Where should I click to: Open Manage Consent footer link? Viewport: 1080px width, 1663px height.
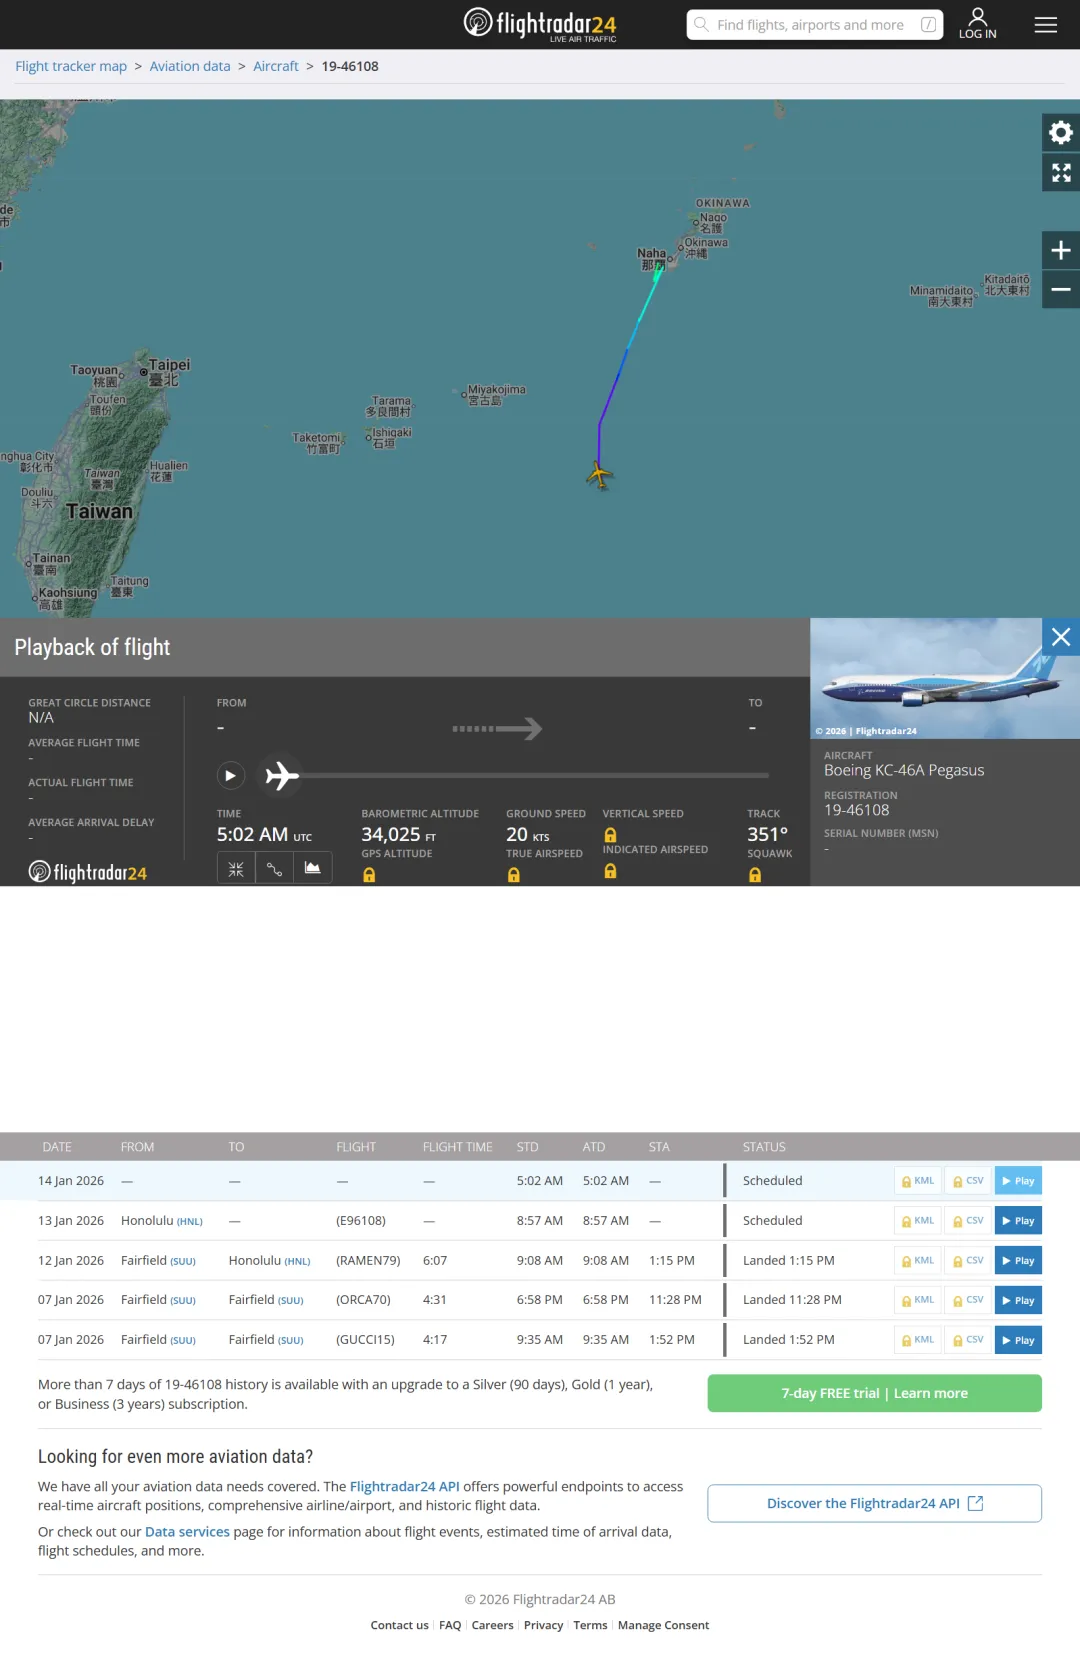663,1625
